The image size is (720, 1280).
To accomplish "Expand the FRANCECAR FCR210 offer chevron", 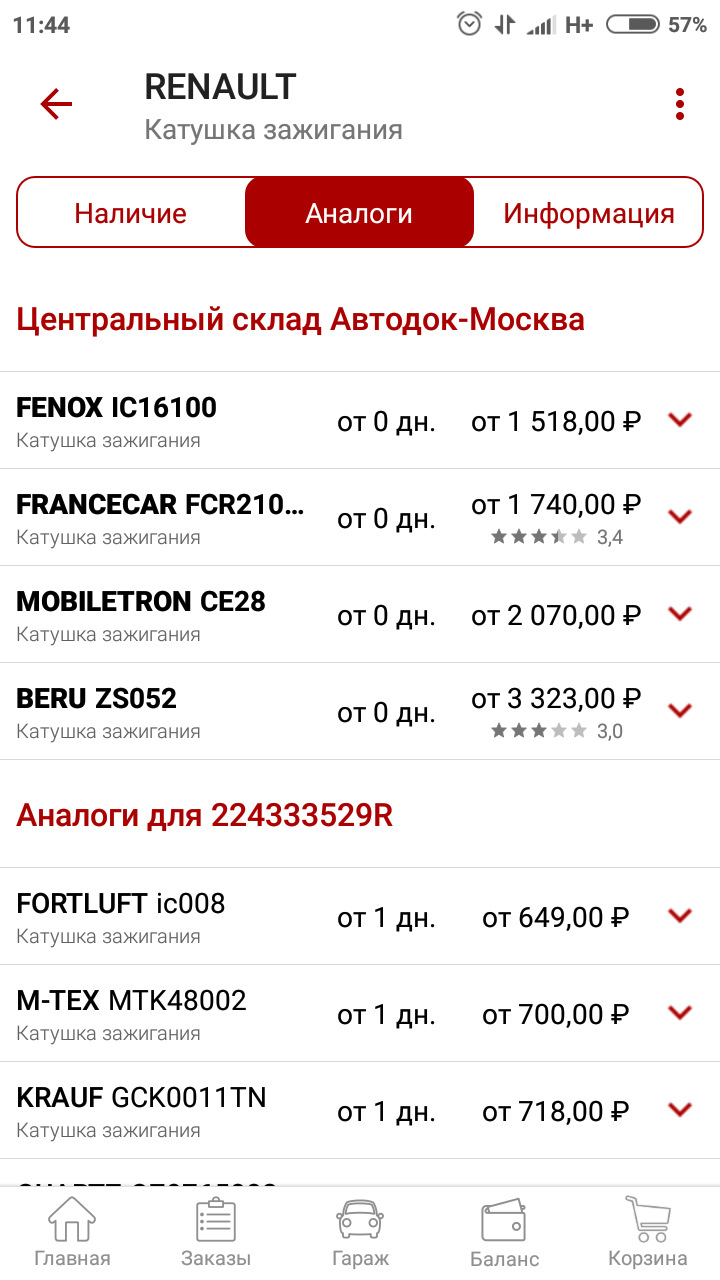I will [680, 517].
